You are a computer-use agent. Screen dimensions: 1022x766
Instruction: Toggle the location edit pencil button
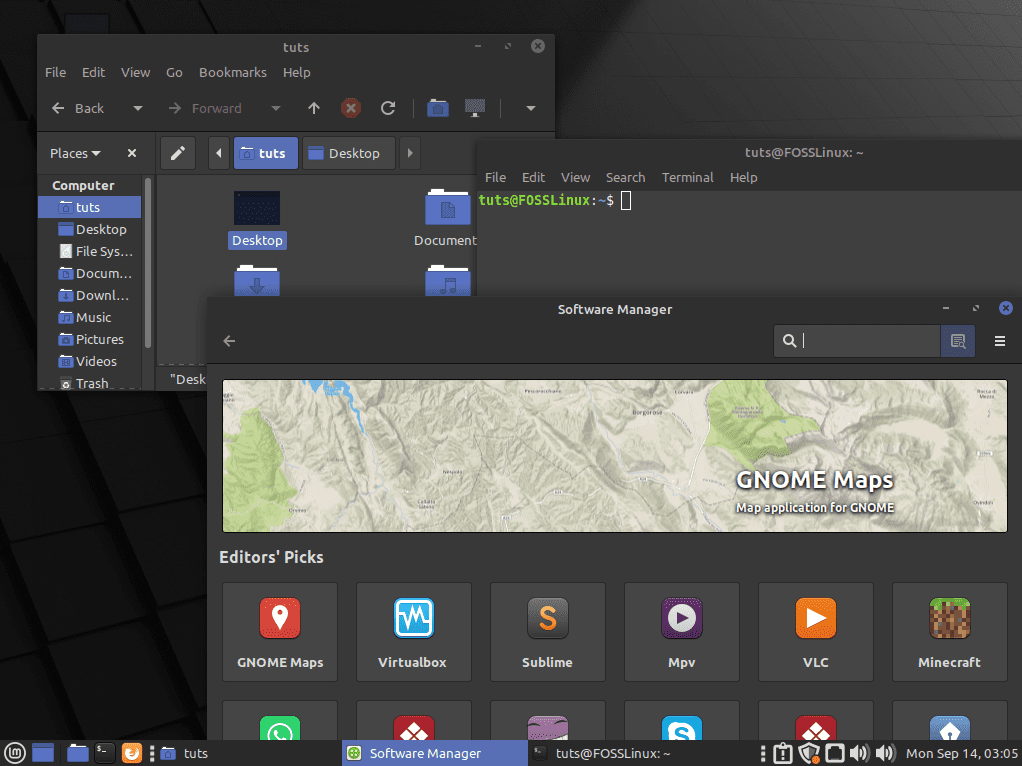click(178, 153)
